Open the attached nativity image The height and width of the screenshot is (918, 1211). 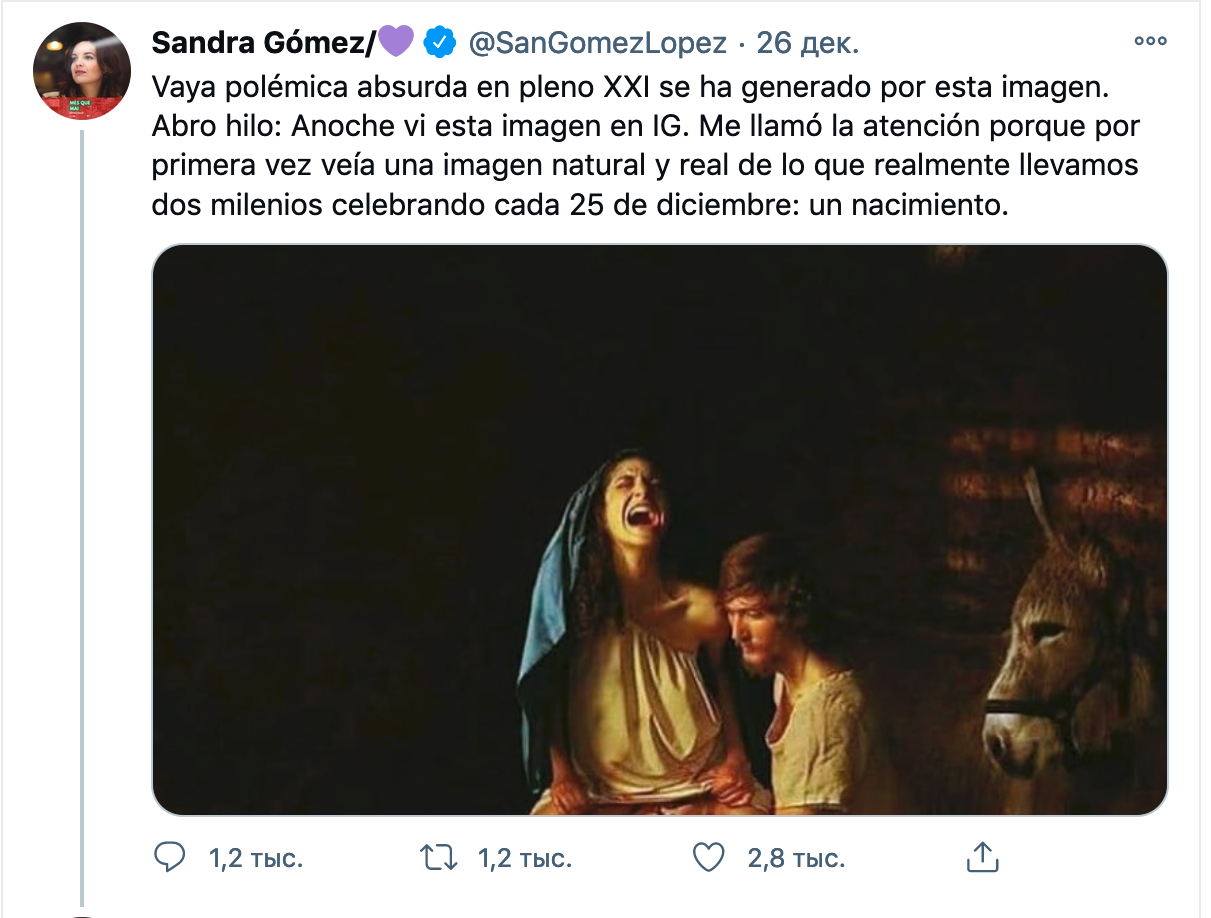pos(660,530)
